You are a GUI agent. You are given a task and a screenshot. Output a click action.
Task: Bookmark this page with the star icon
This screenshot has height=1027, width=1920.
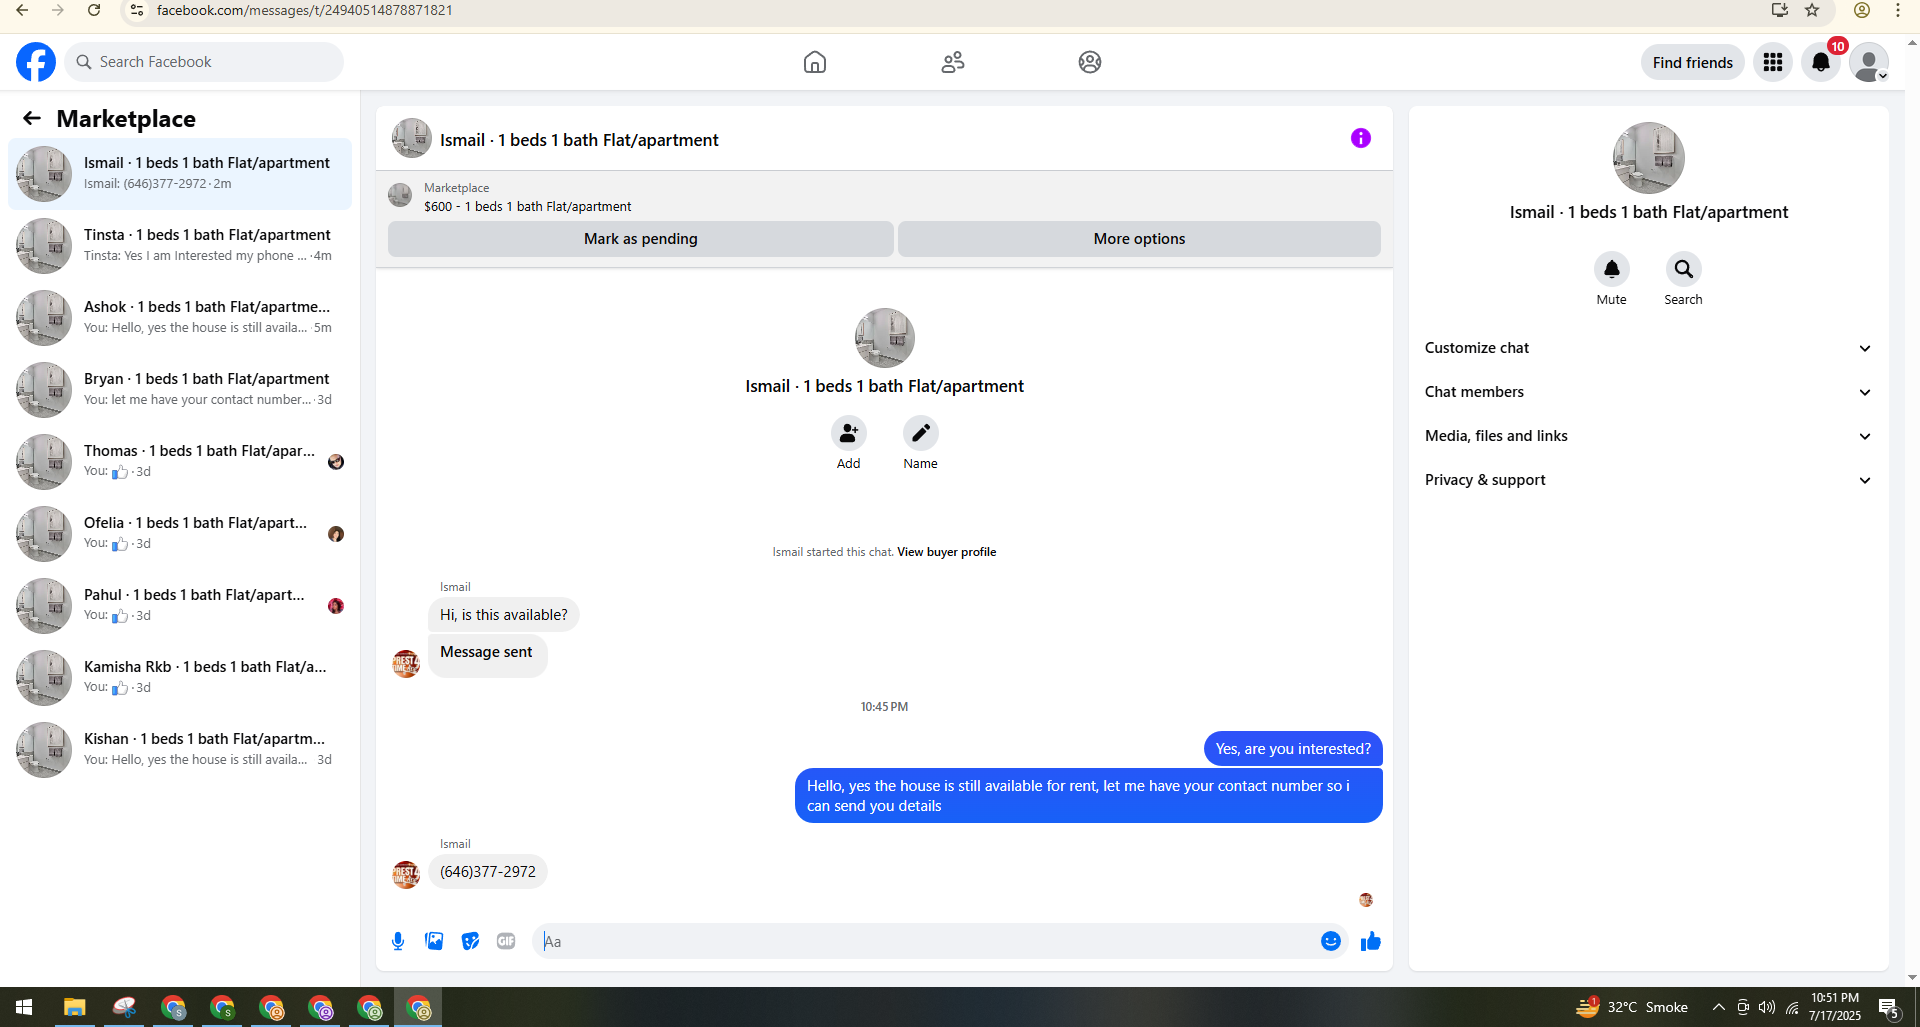tap(1812, 10)
